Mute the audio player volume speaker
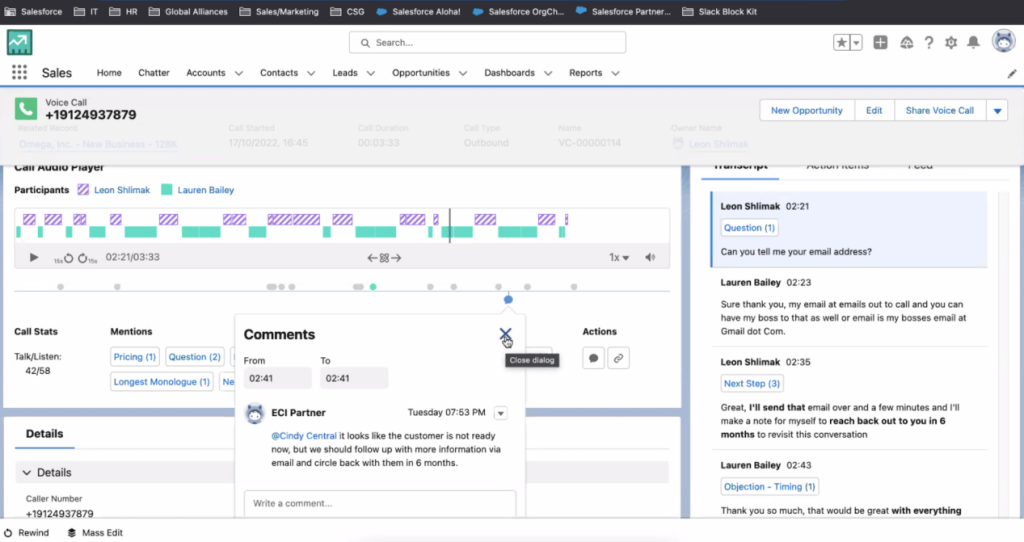 tap(651, 257)
